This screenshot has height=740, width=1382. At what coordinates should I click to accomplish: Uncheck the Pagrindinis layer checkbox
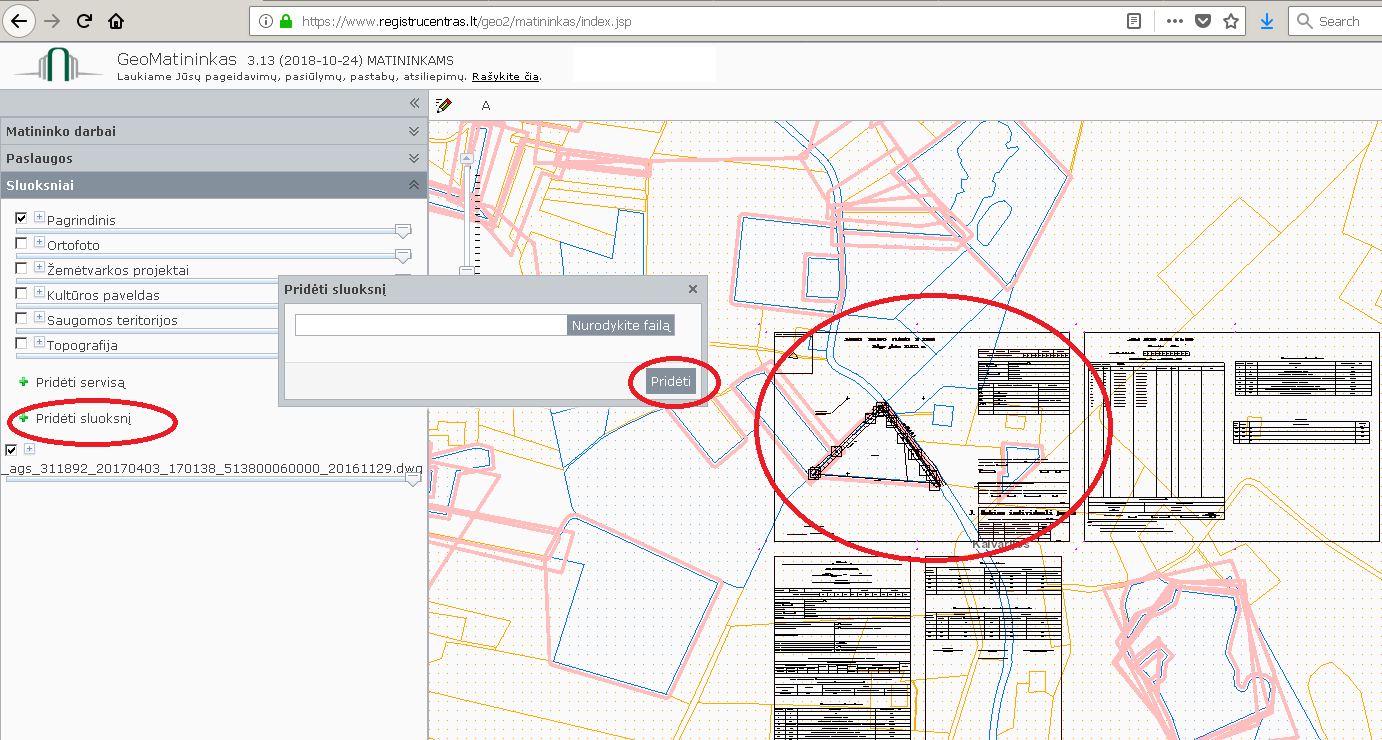click(22, 218)
